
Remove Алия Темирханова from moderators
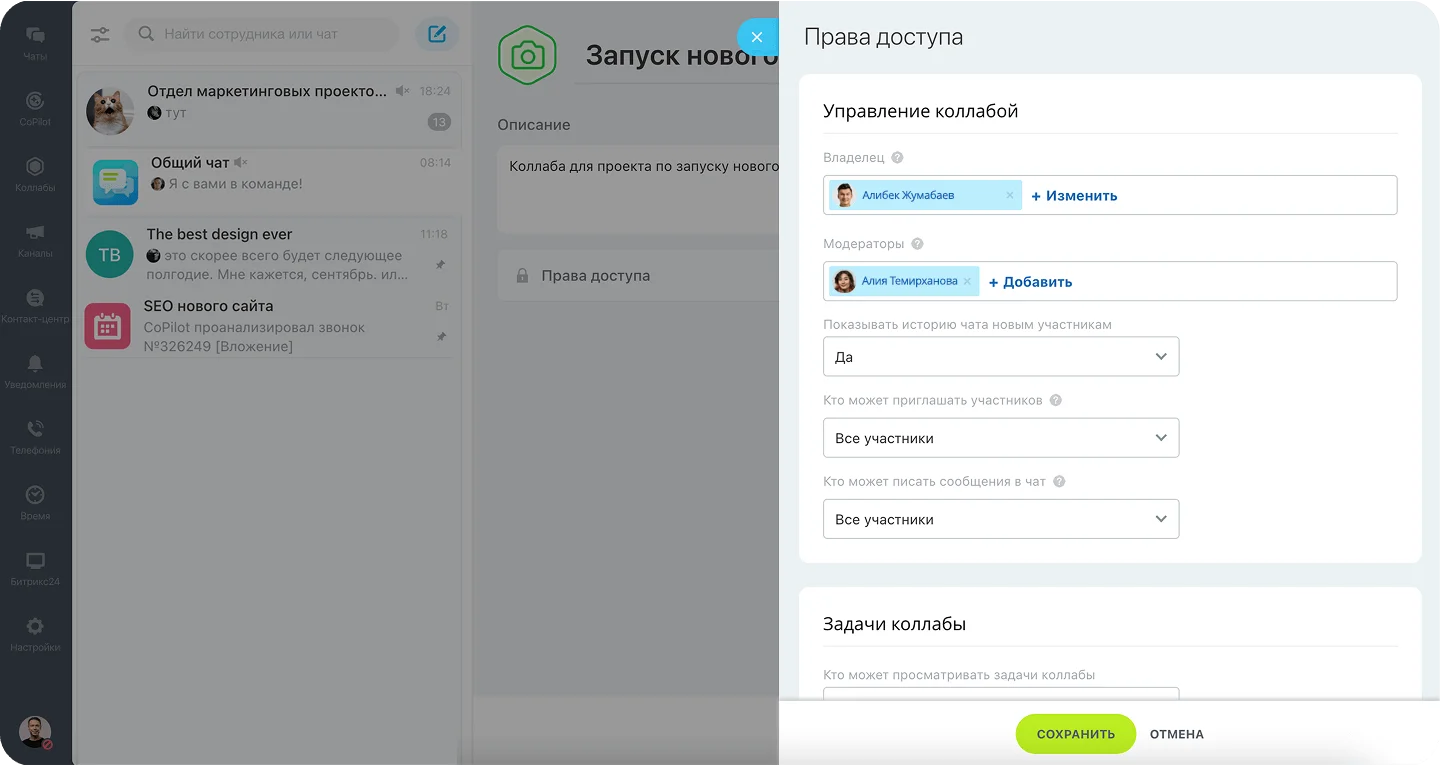(967, 282)
